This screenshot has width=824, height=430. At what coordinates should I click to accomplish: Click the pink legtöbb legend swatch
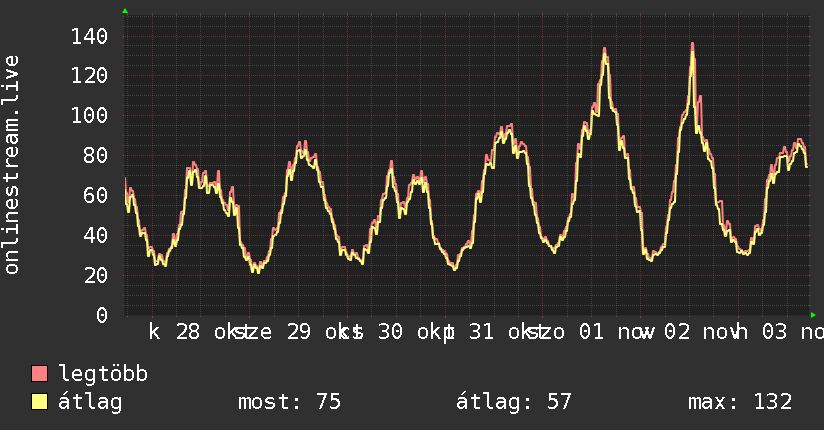(x=39, y=374)
